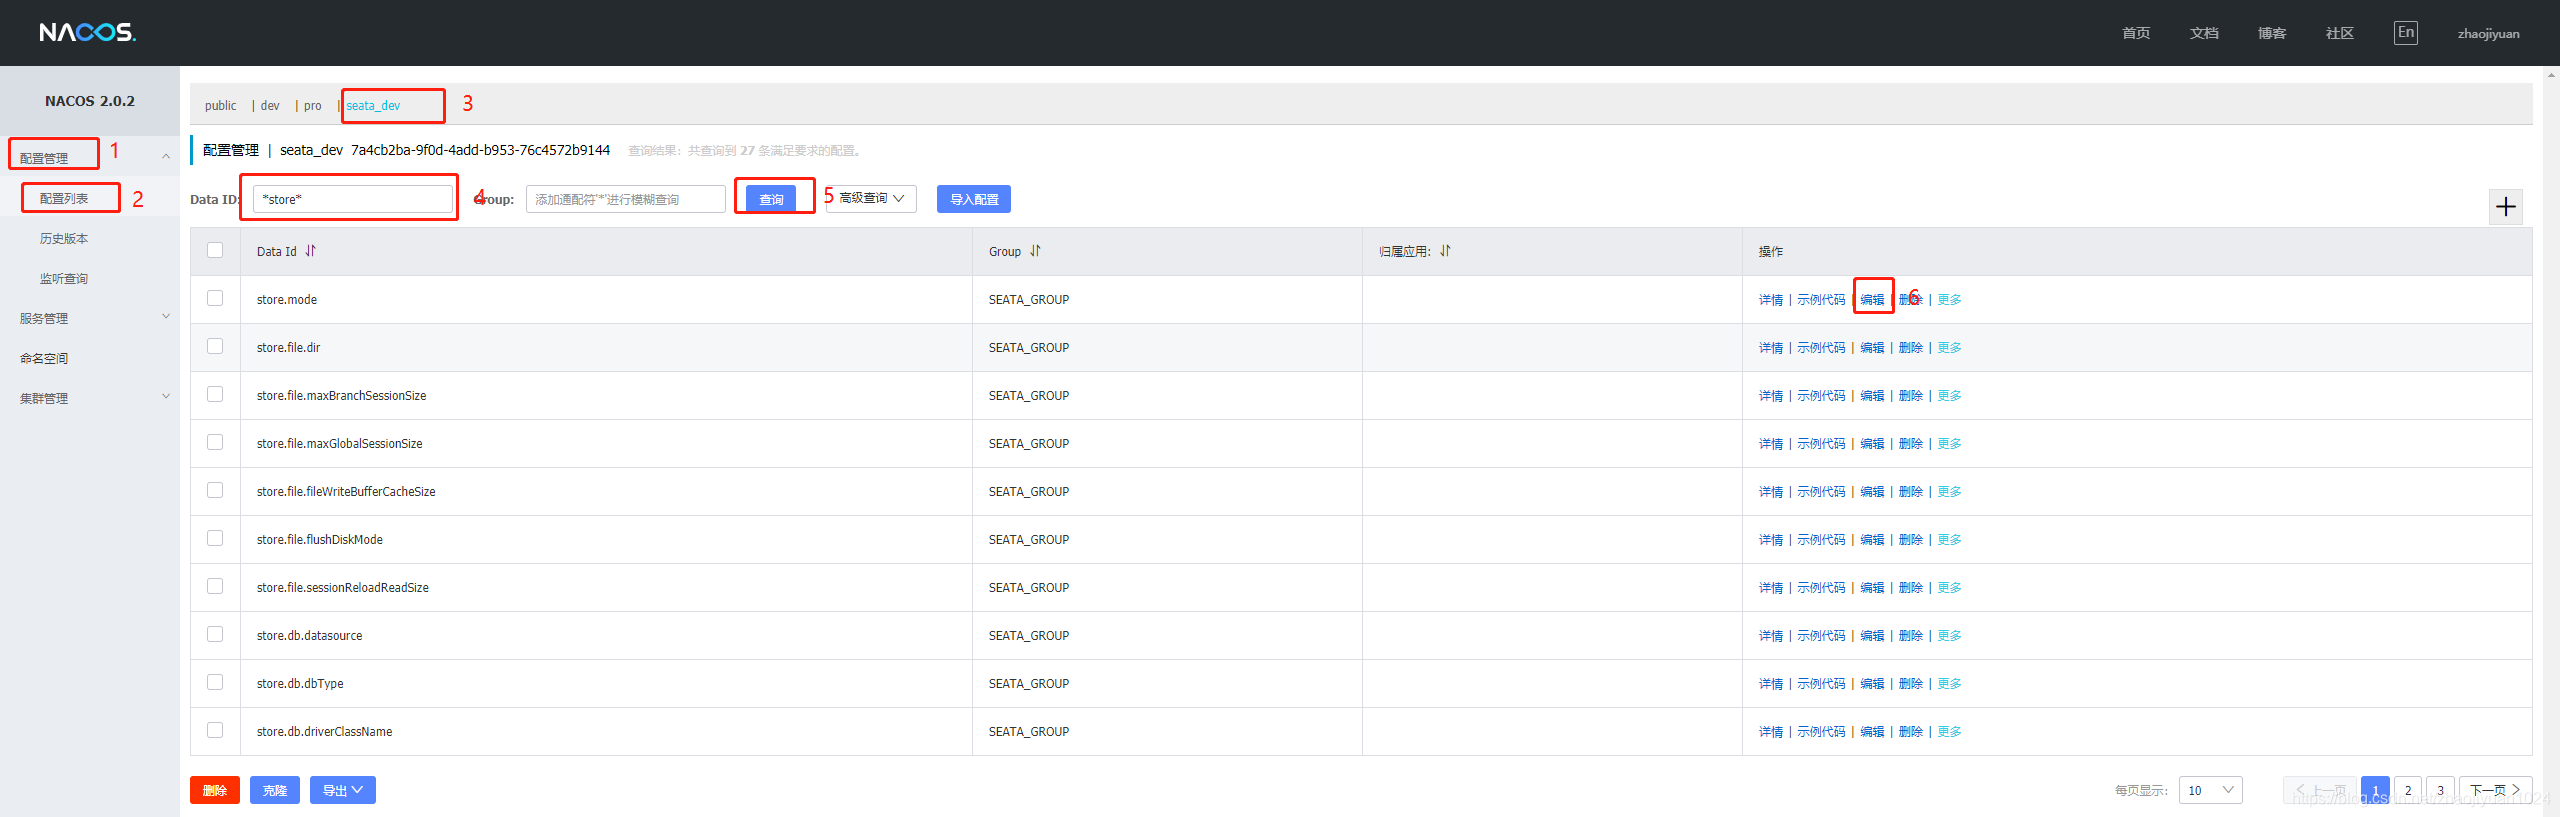Image resolution: width=2560 pixels, height=817 pixels.
Task: Open 更多 menu for store.file.dir
Action: (x=1949, y=348)
